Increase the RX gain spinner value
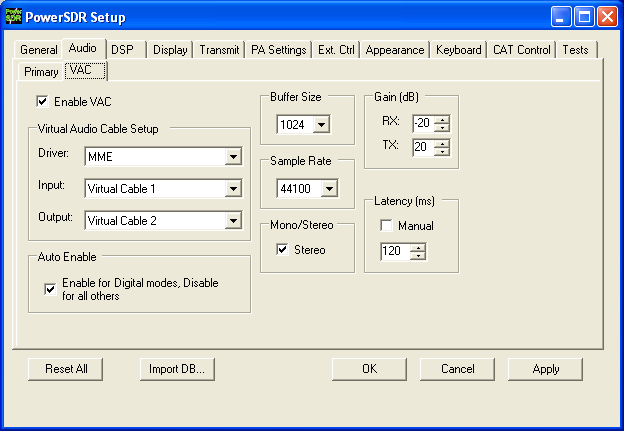 pos(442,119)
